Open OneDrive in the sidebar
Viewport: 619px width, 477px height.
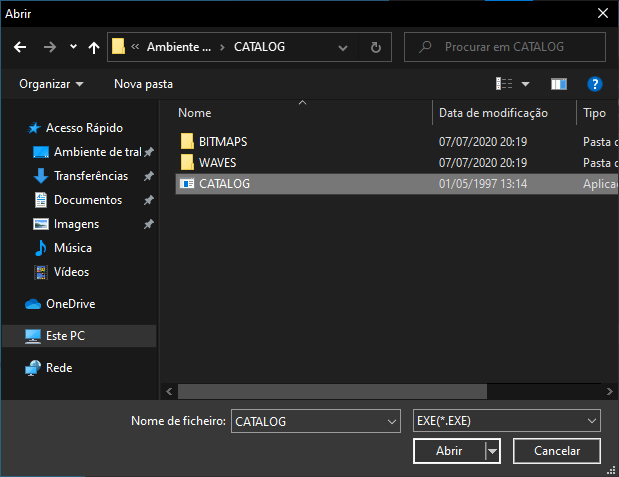pyautogui.click(x=70, y=304)
